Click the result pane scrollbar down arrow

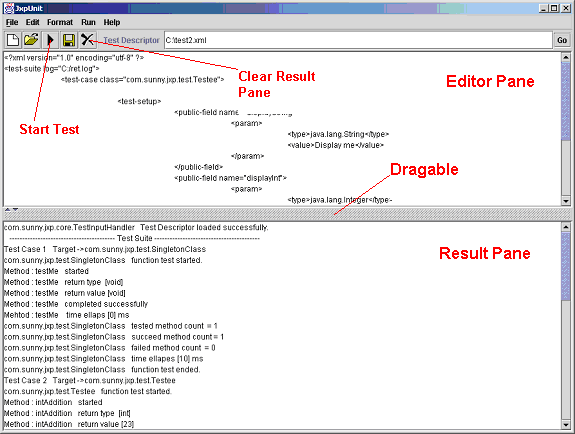point(566,425)
